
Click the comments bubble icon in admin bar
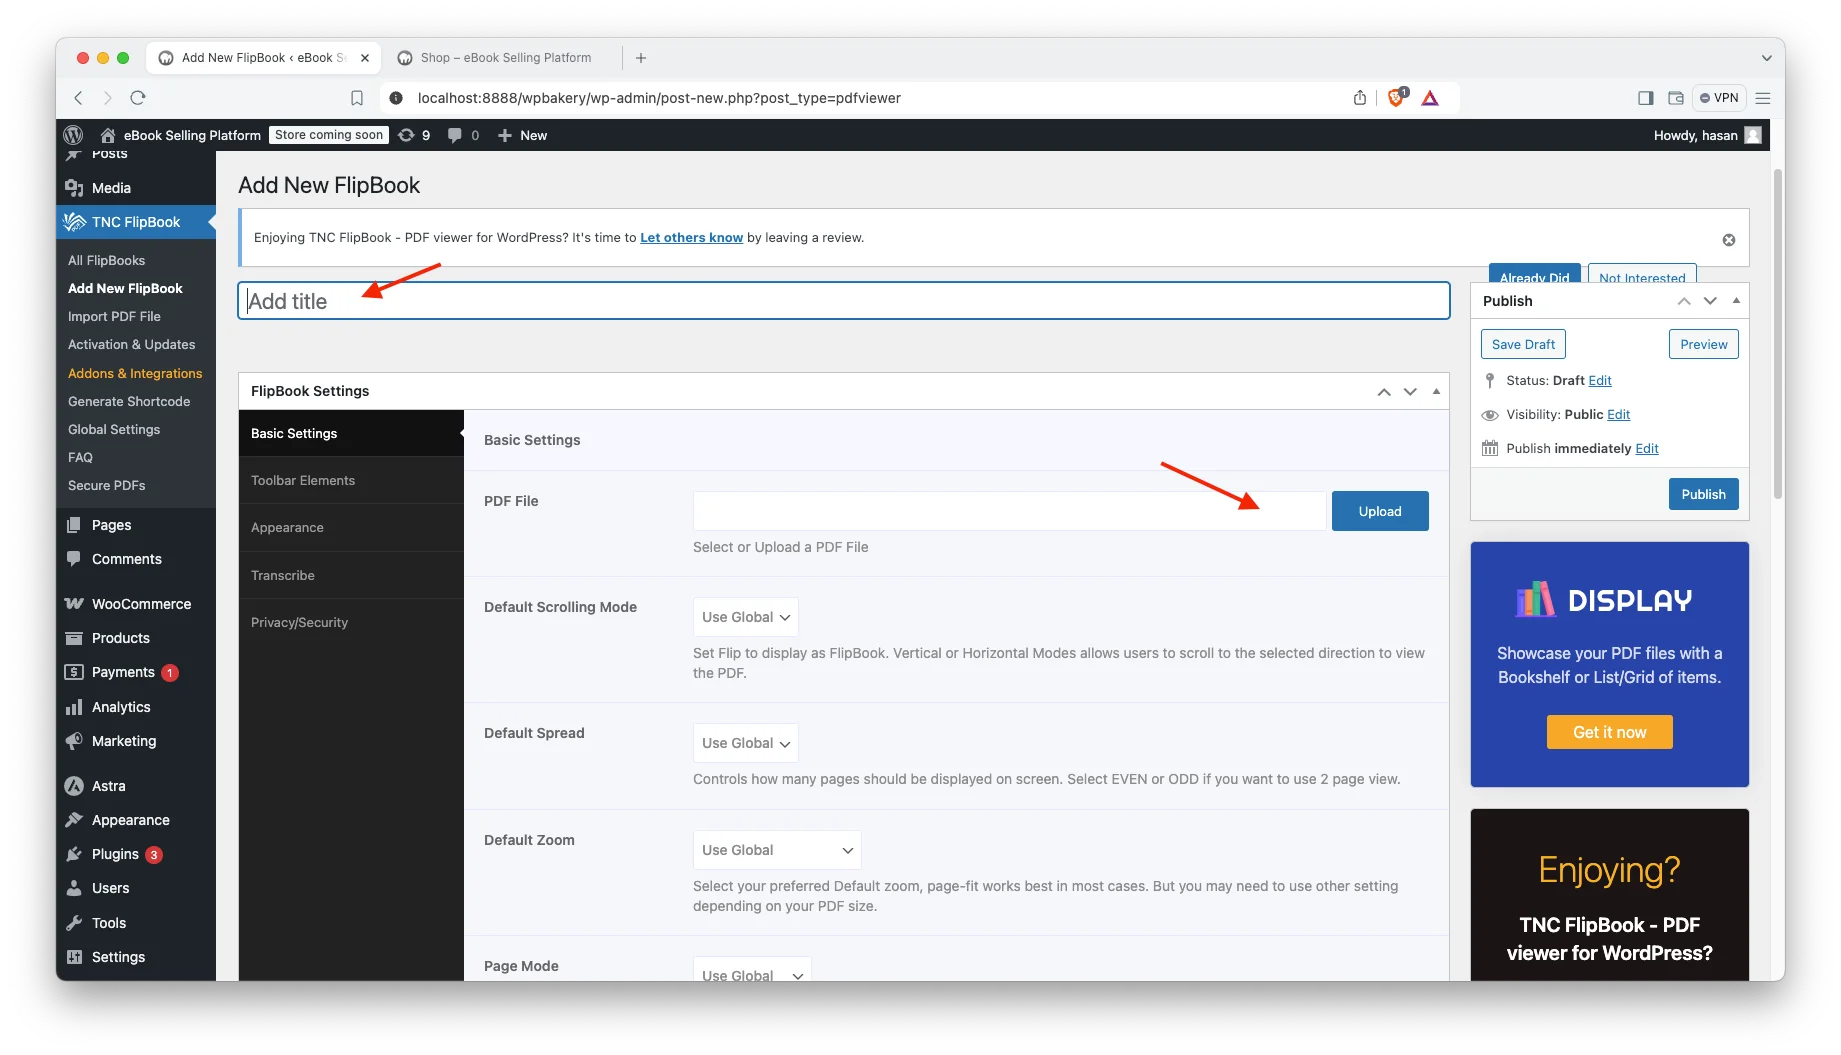(455, 135)
